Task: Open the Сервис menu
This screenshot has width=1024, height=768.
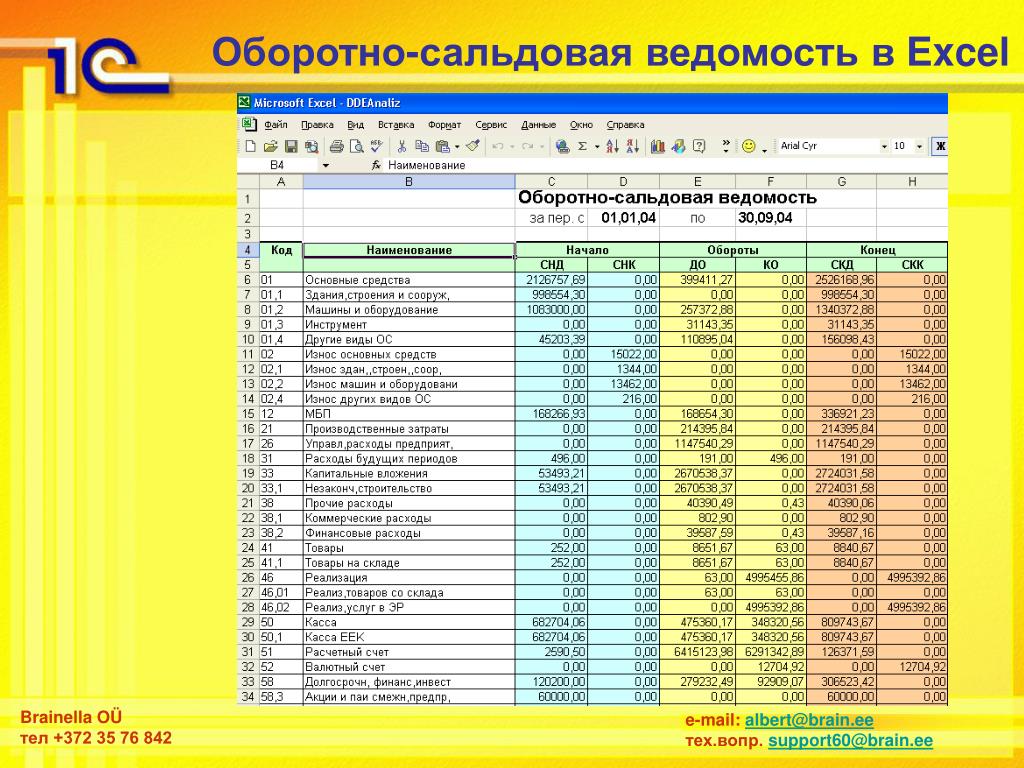Action: (x=491, y=125)
